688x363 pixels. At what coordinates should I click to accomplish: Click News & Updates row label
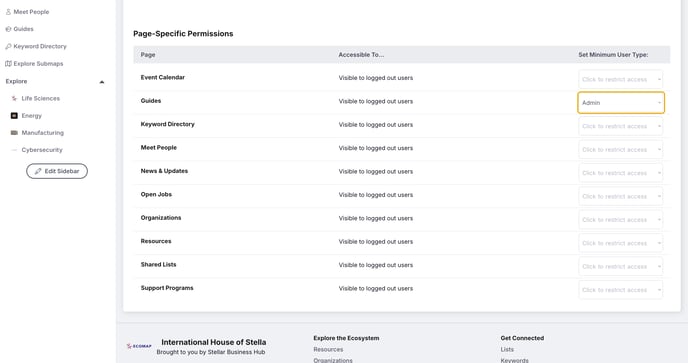[x=164, y=171]
